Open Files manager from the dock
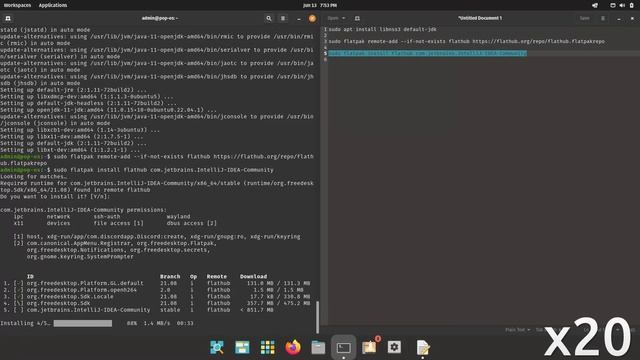This screenshot has height=360, width=640. click(318, 347)
